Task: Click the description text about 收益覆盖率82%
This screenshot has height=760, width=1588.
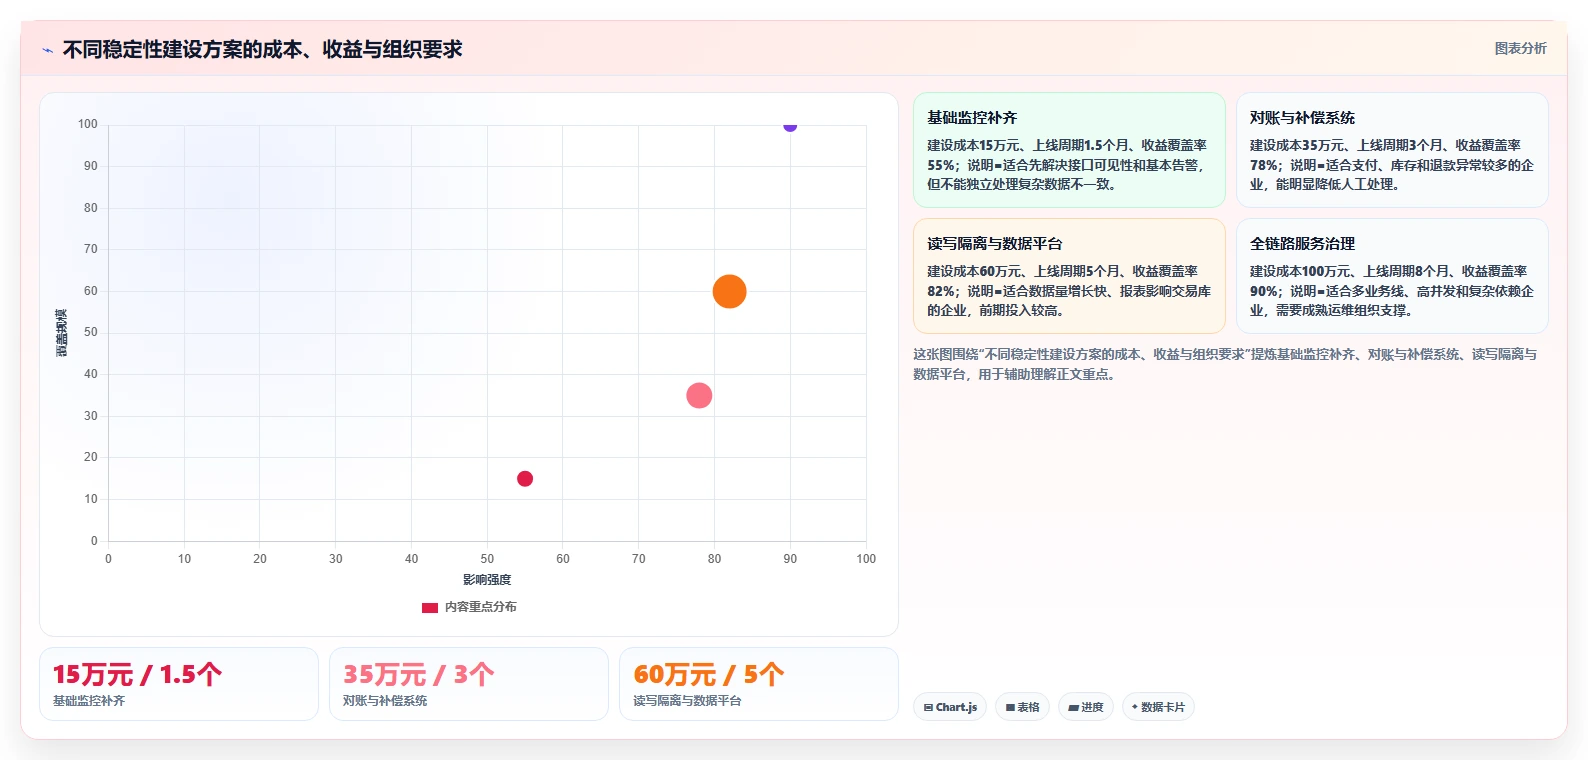Action: click(x=1069, y=291)
